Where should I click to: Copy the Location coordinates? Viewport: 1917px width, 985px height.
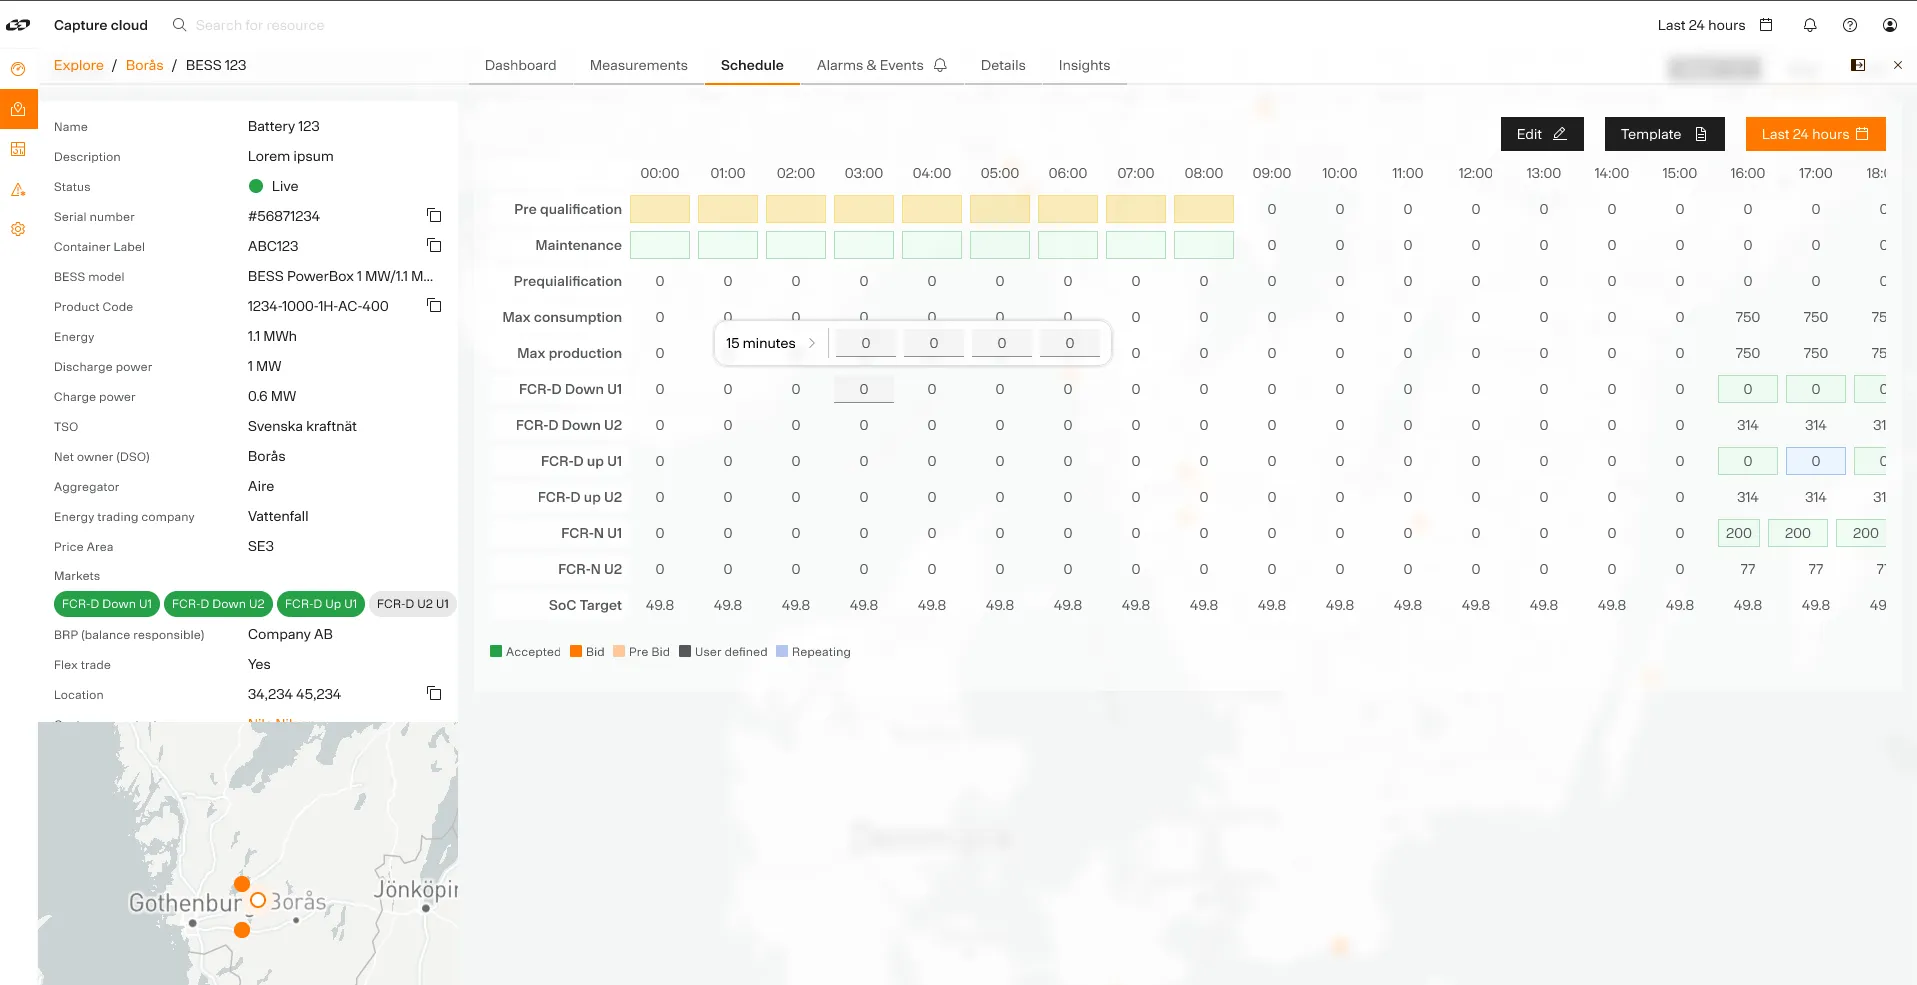point(434,694)
